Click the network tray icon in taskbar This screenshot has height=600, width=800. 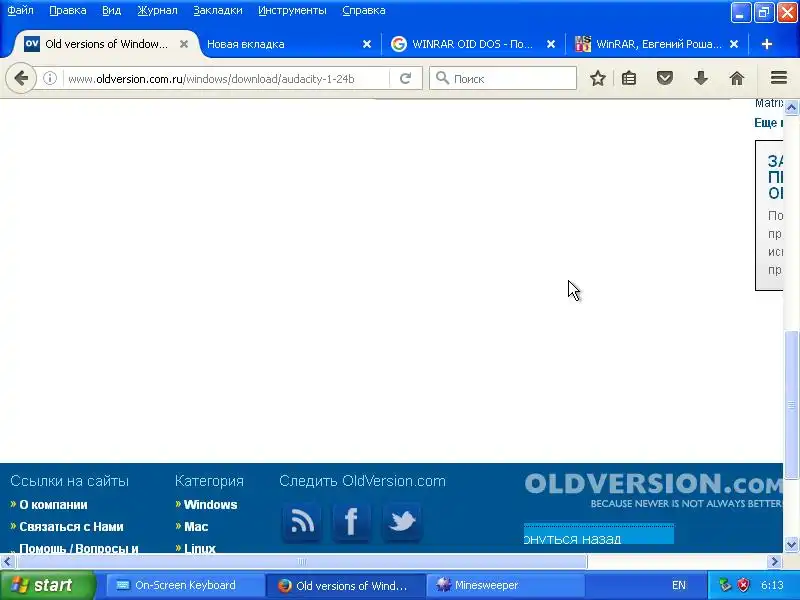click(x=724, y=585)
